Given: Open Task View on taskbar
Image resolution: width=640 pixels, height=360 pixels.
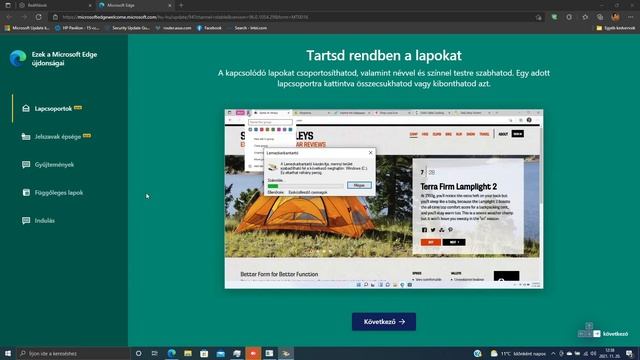Looking at the screenshot, I should (x=155, y=353).
